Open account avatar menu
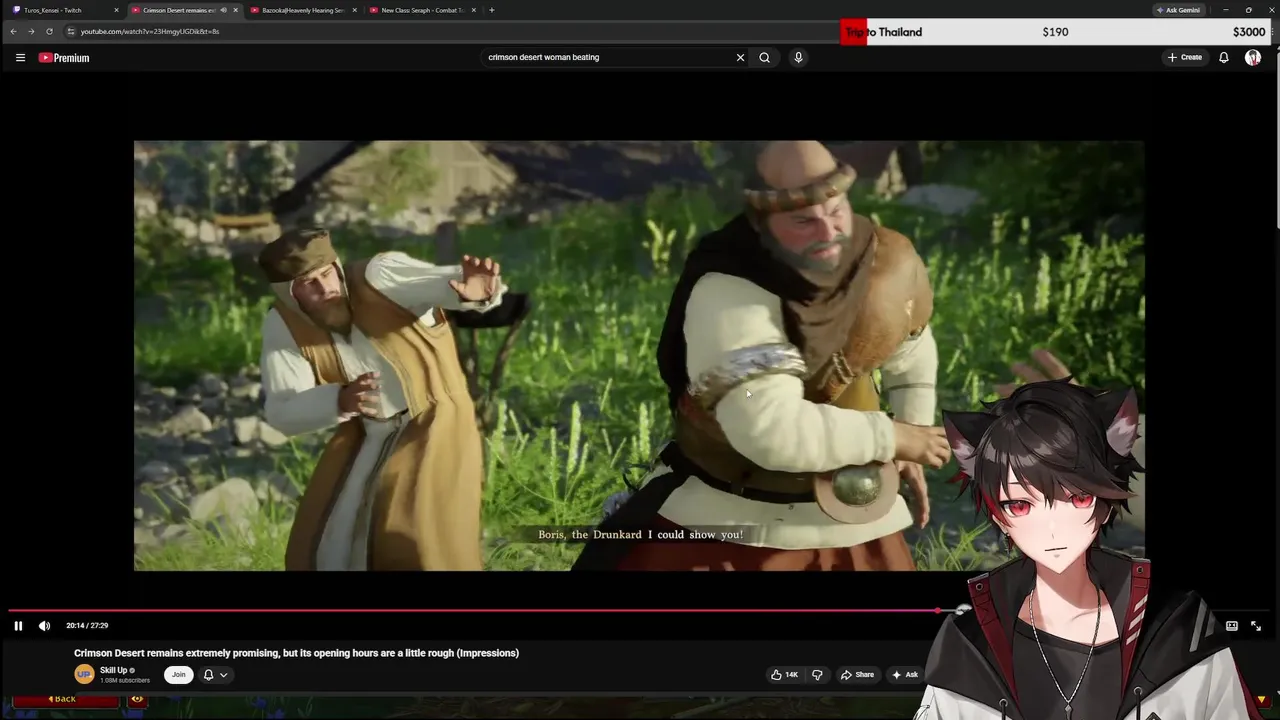 (x=1253, y=57)
